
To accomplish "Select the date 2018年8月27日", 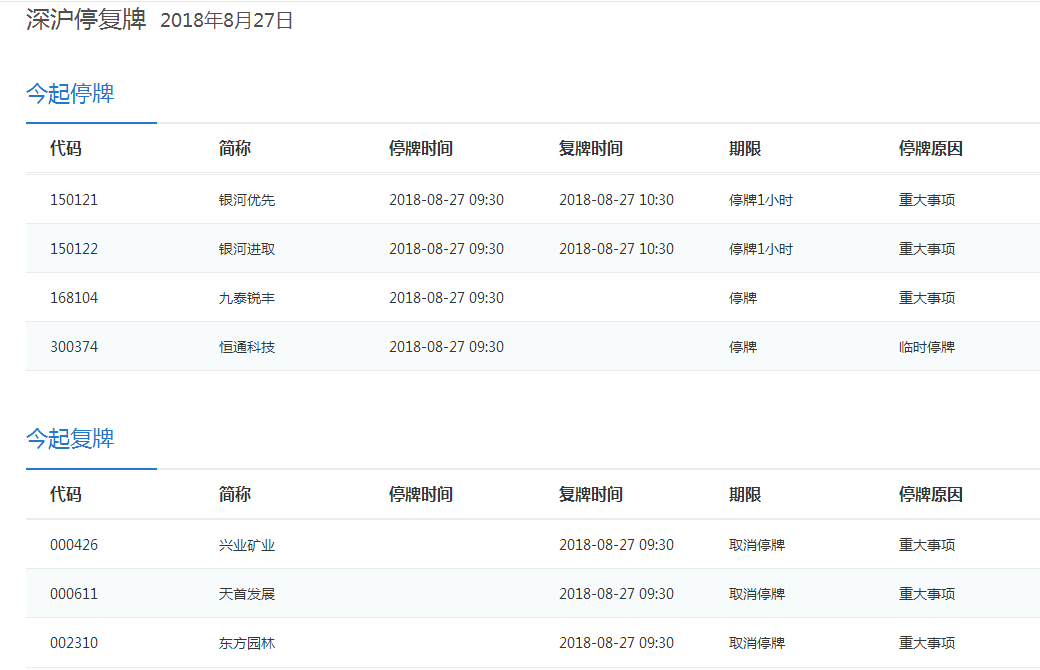I will coord(226,21).
